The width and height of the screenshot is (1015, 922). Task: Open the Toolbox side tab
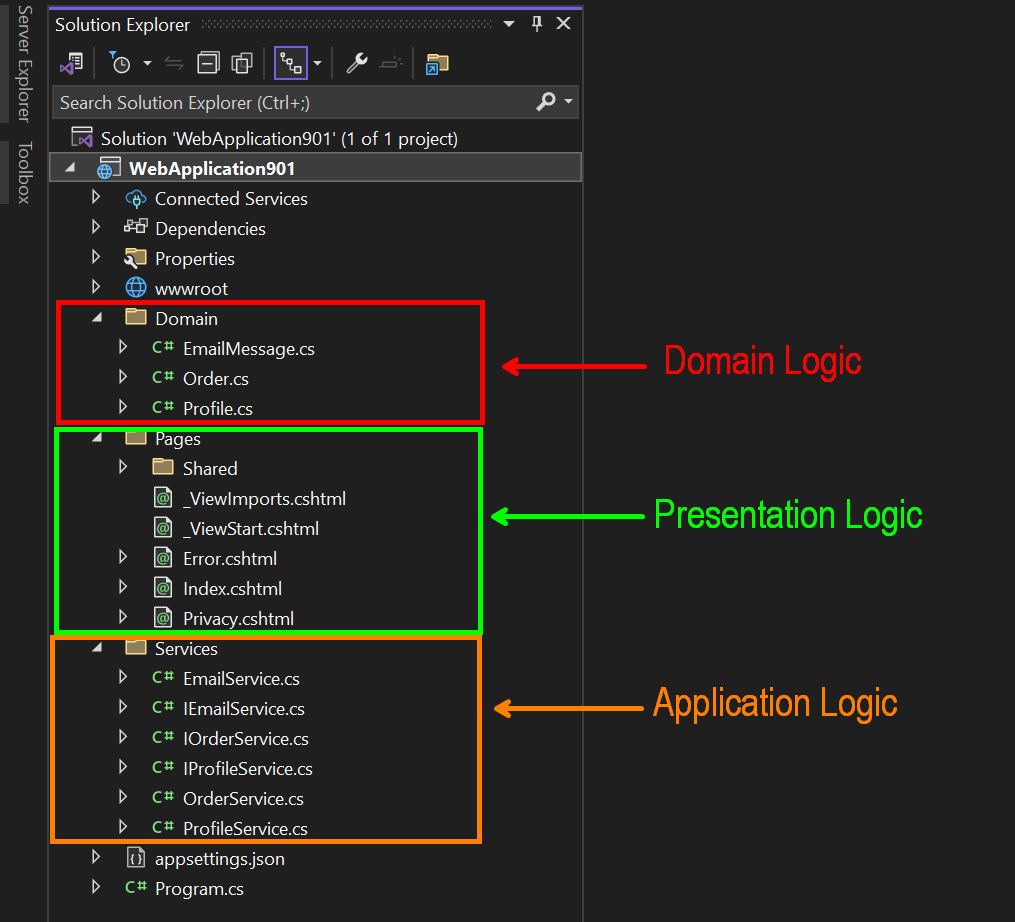[x=24, y=172]
